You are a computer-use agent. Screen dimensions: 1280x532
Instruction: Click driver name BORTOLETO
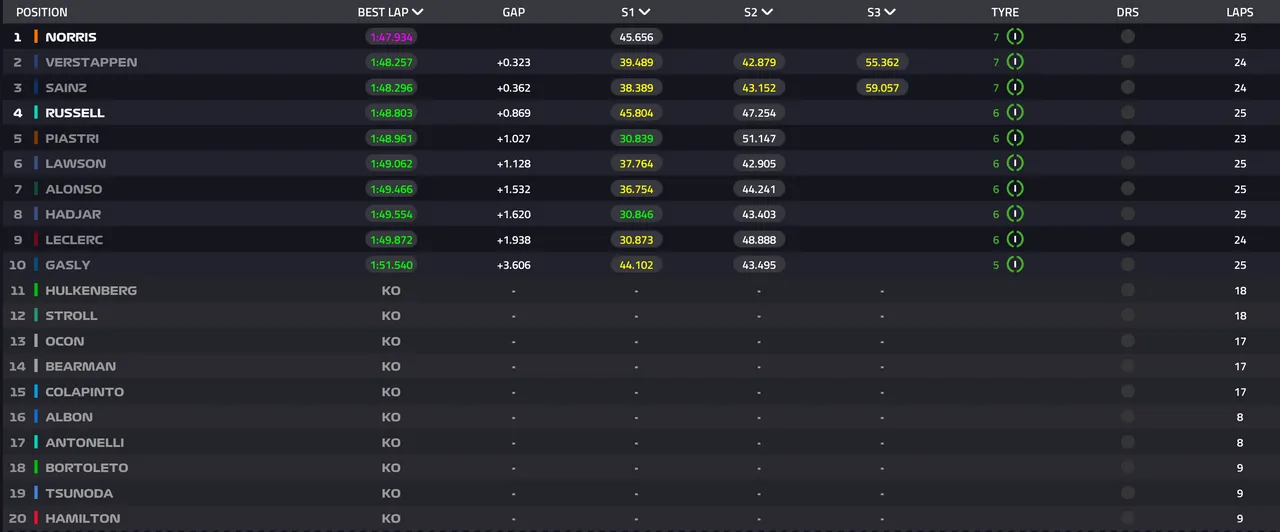tap(87, 467)
